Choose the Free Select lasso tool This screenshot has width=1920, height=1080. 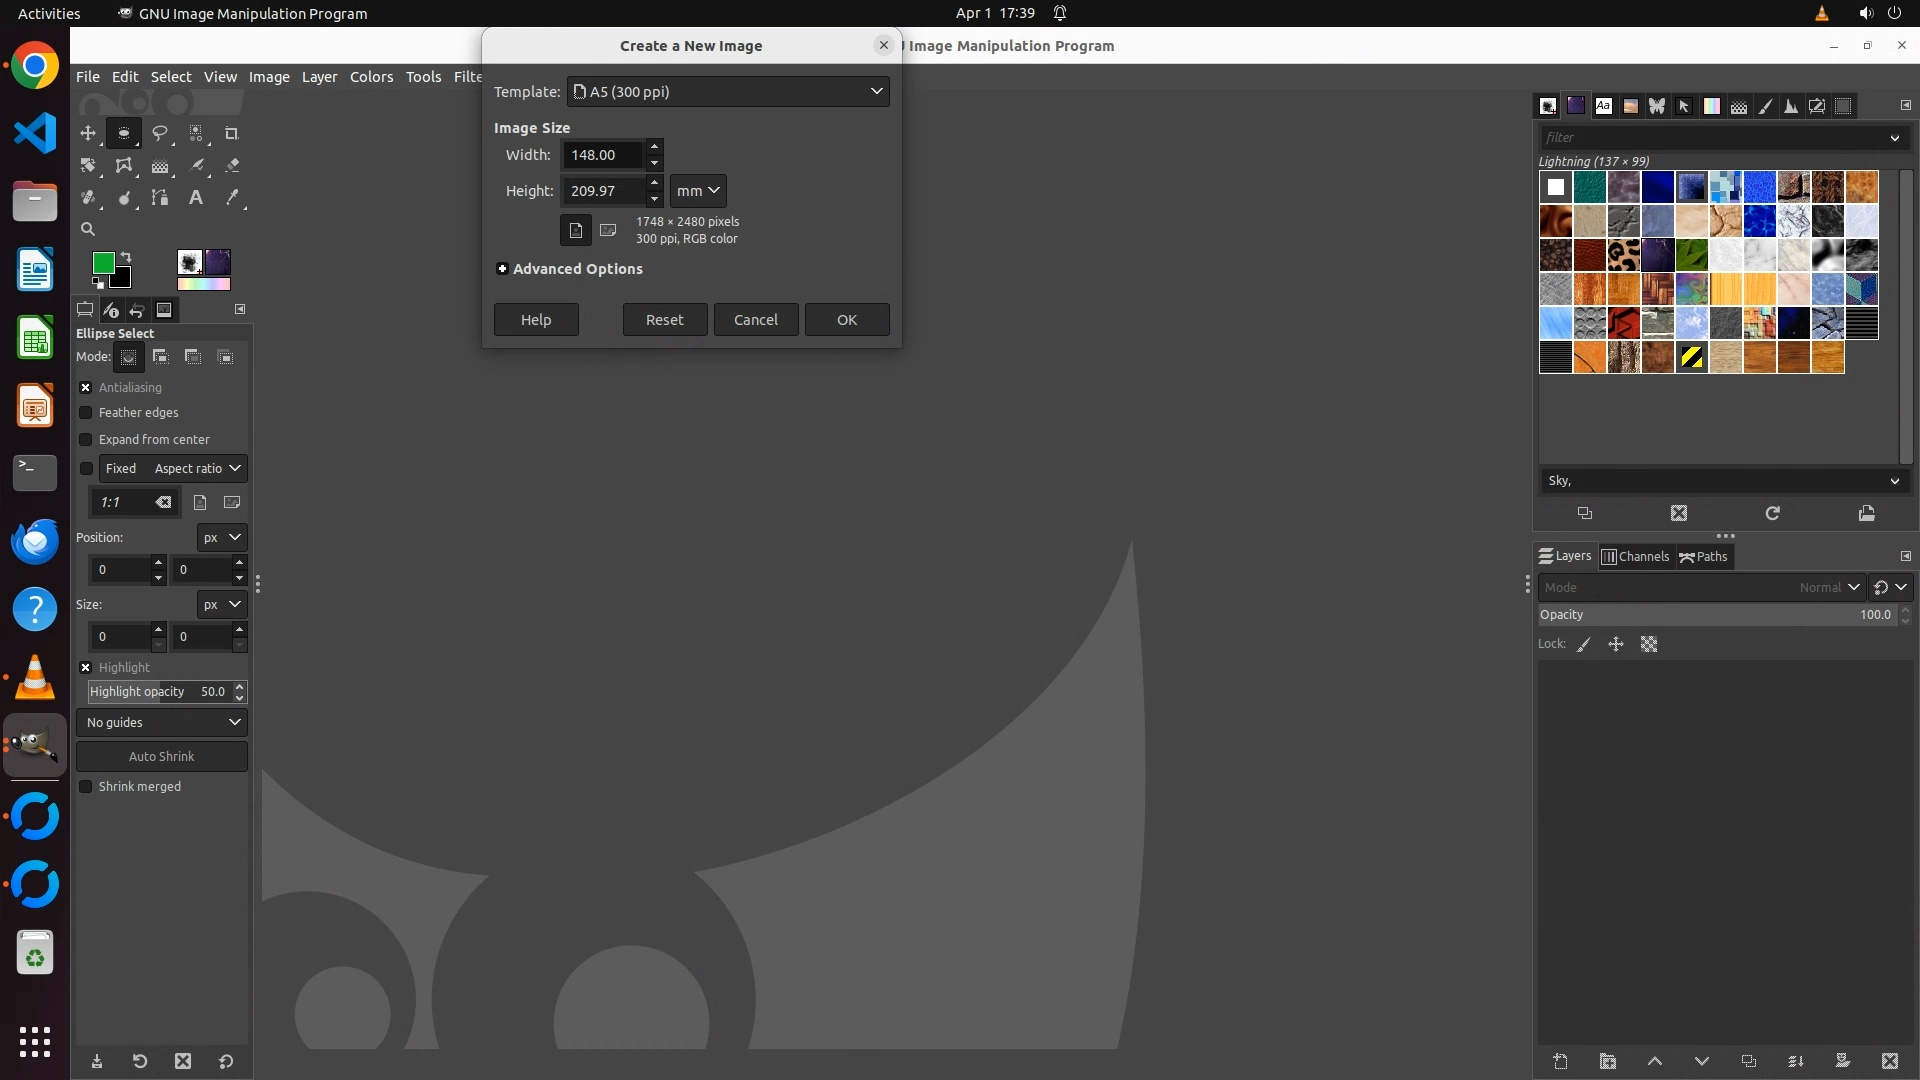coord(160,133)
